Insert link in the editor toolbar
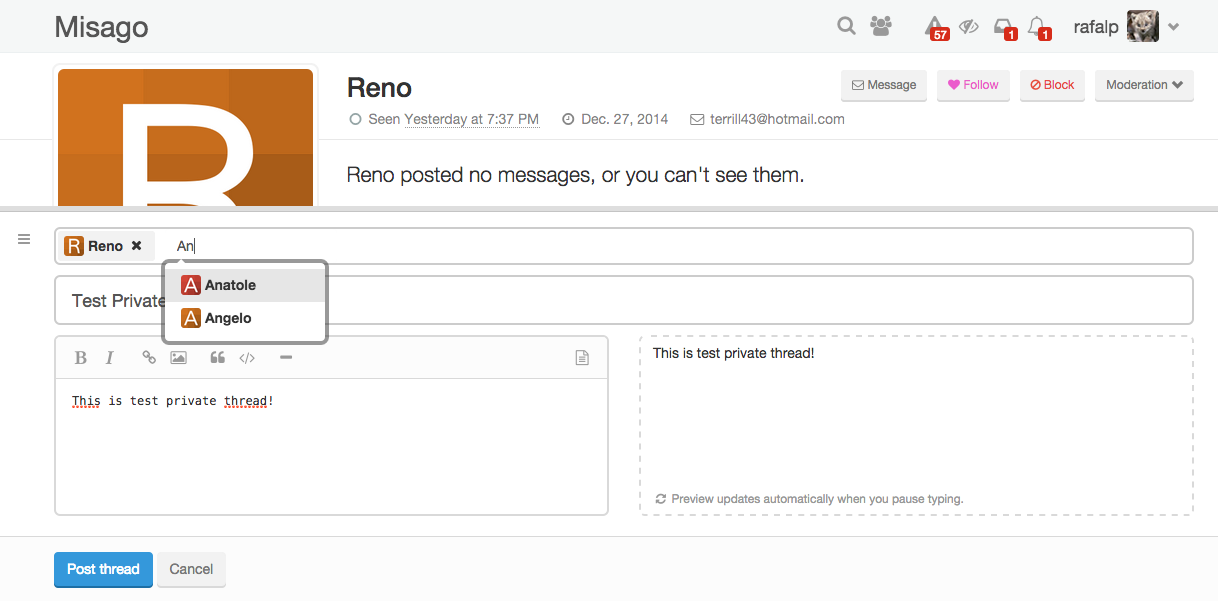Image resolution: width=1218 pixels, height=601 pixels. tap(149, 358)
